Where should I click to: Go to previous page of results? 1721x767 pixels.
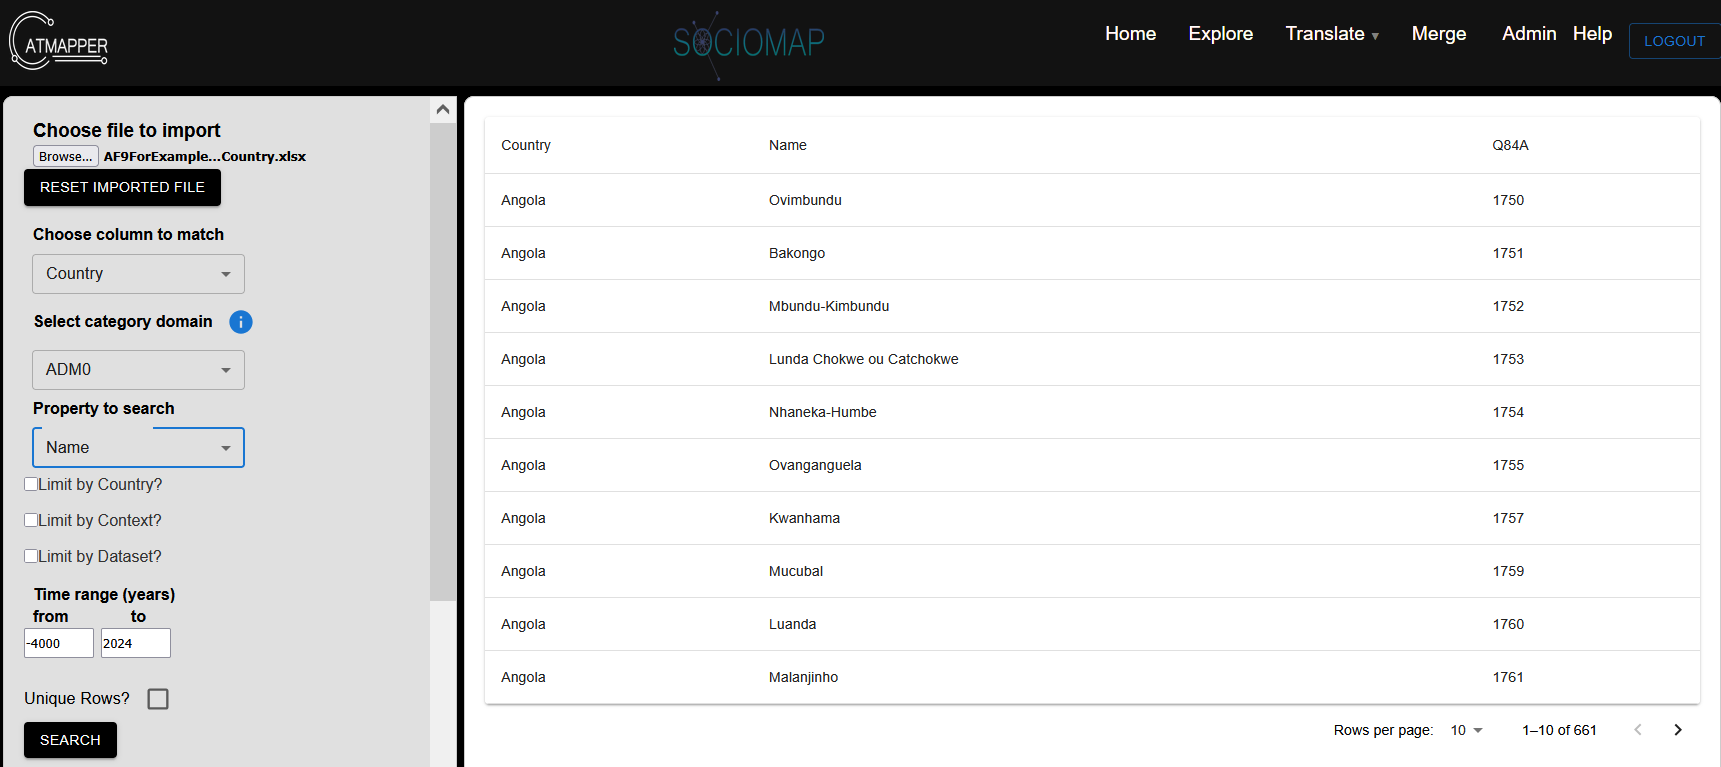coord(1637,730)
